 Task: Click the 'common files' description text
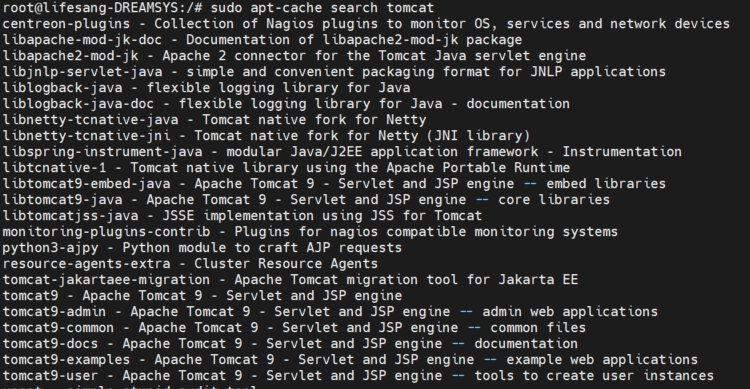click(538, 328)
